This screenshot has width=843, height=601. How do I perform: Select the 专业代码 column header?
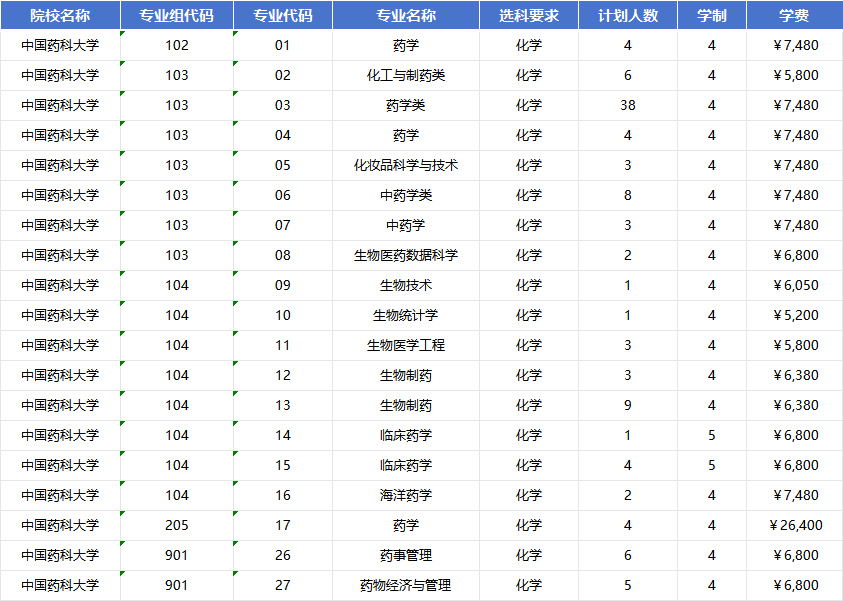[x=283, y=15]
